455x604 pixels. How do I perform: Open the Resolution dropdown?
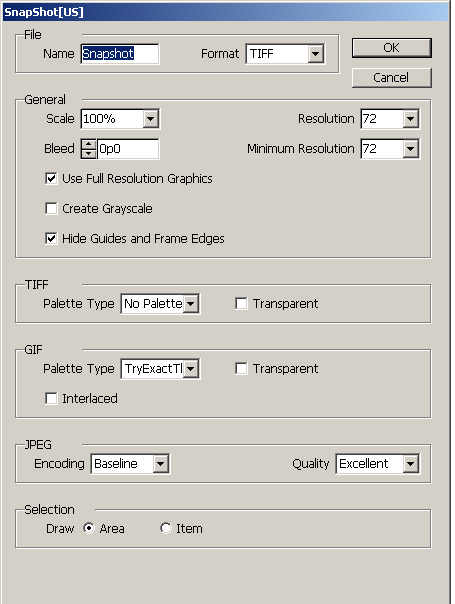pyautogui.click(x=390, y=119)
